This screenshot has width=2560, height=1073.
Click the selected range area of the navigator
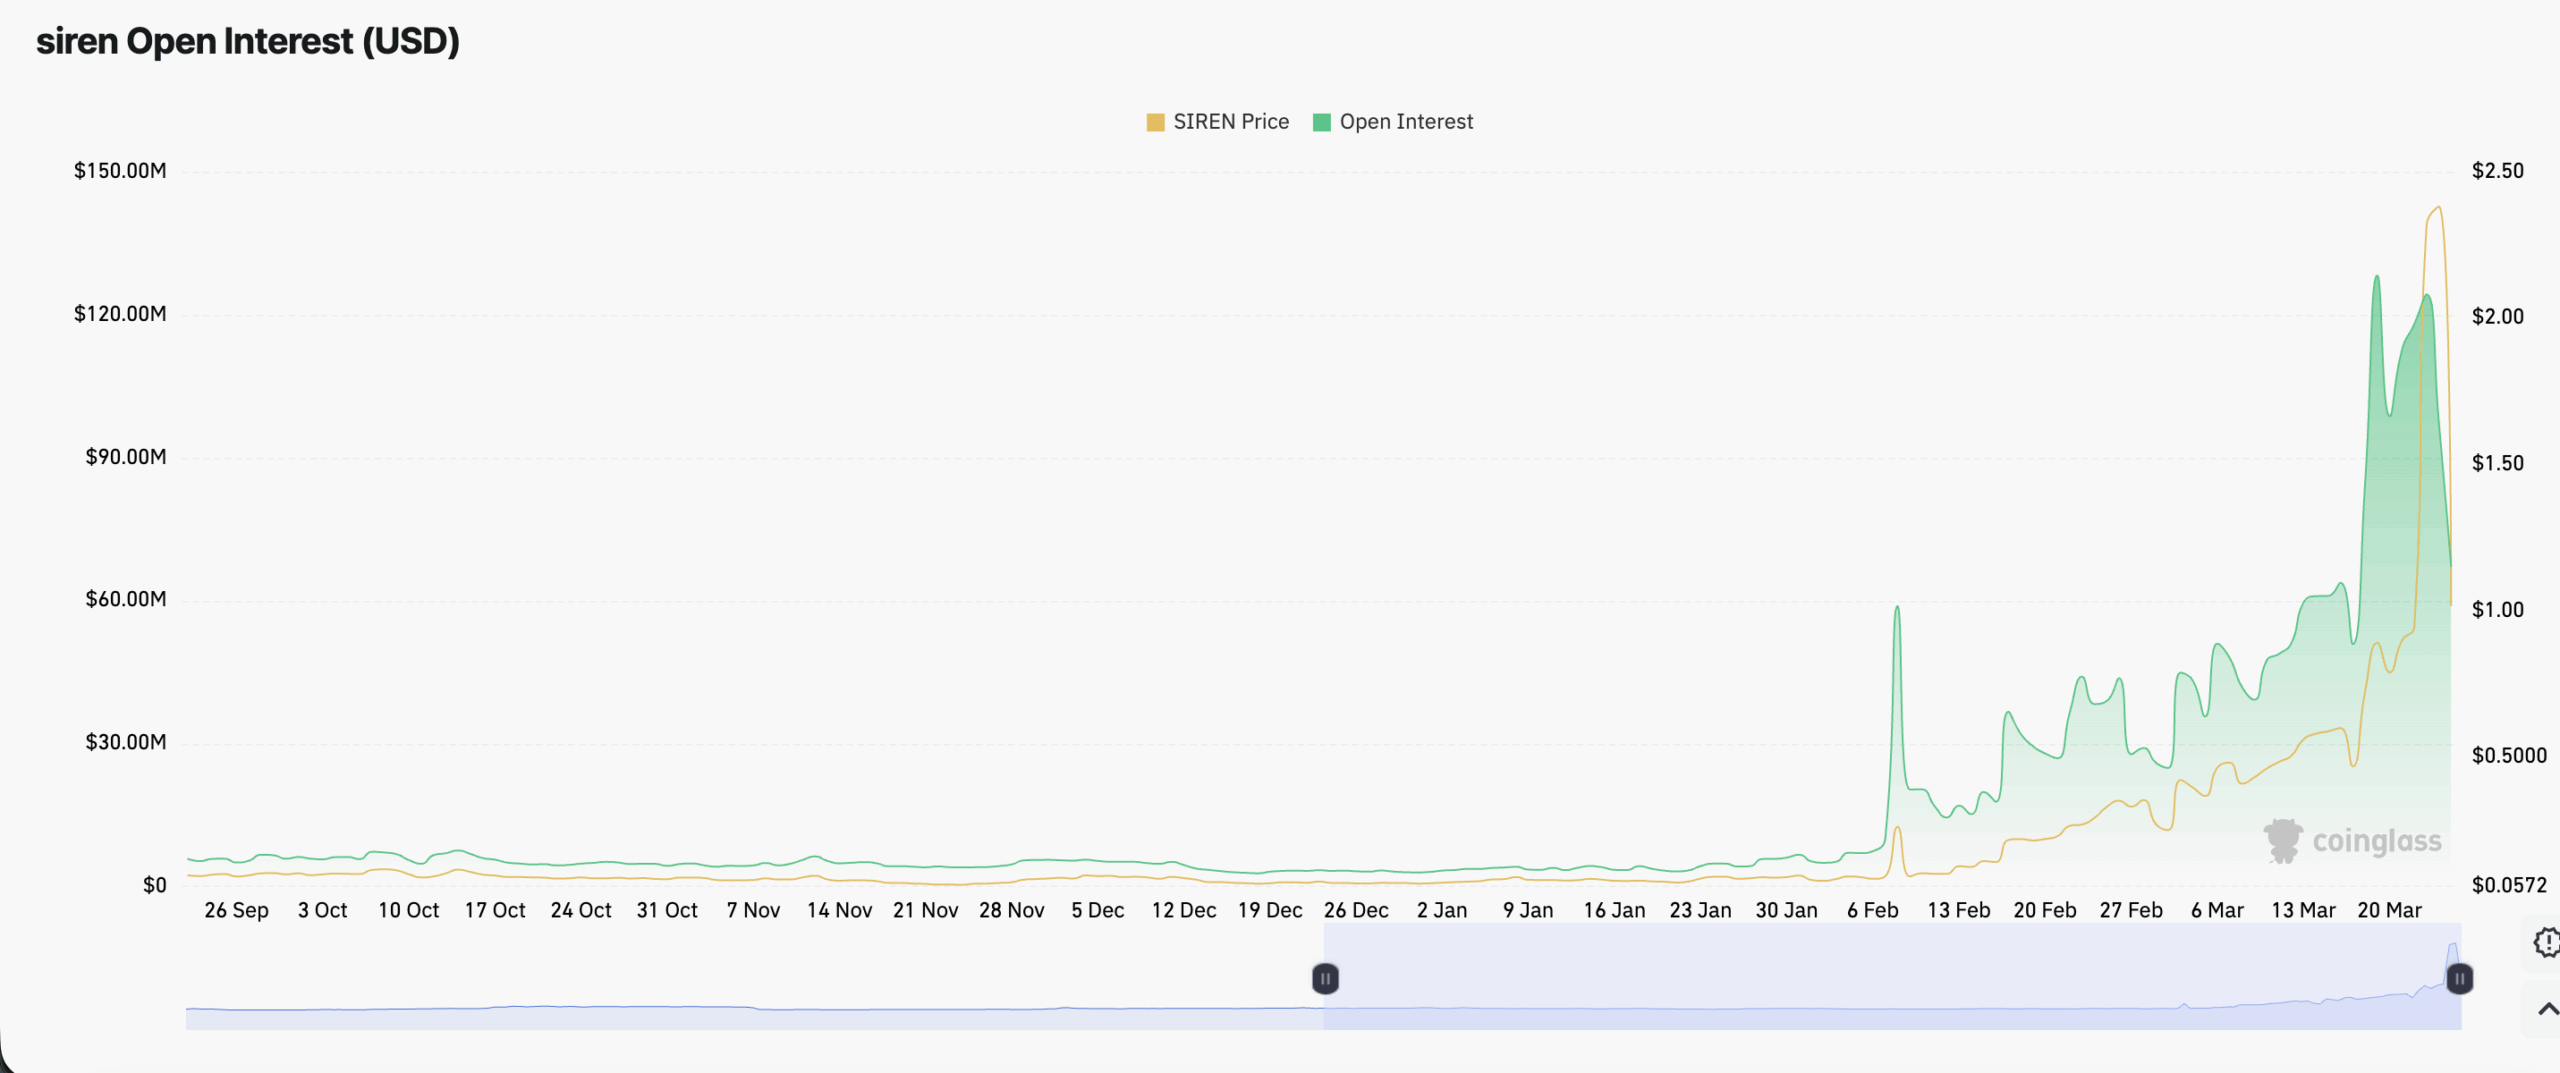(1892, 977)
